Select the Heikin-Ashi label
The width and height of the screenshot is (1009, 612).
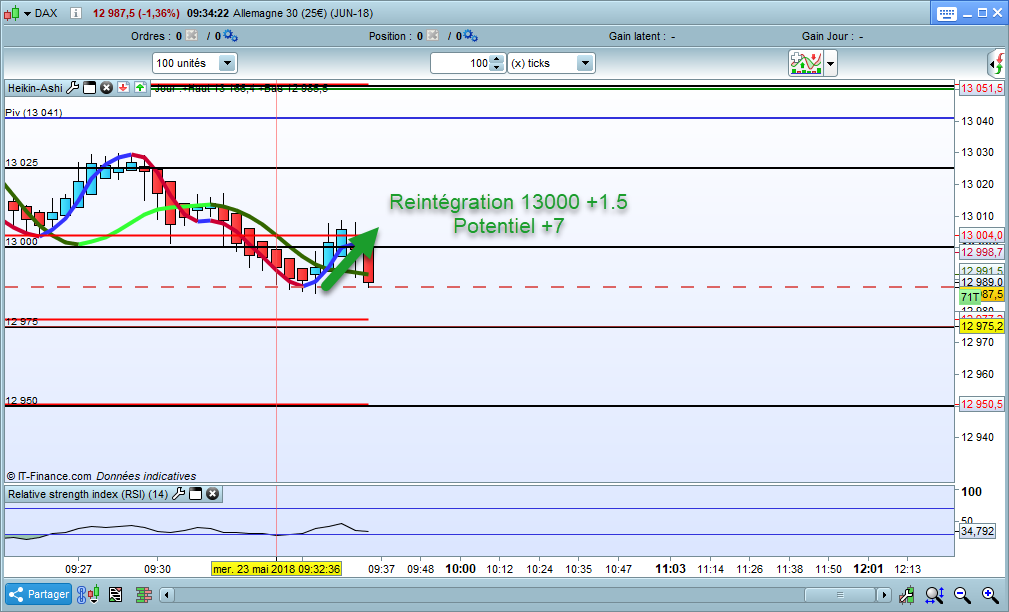point(35,88)
